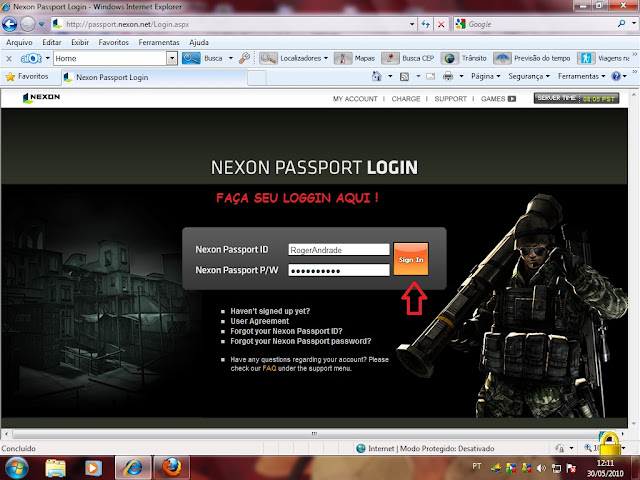Click the horizontal page scrollbar
Image resolution: width=640 pixels, height=480 pixels.
(x=313, y=433)
